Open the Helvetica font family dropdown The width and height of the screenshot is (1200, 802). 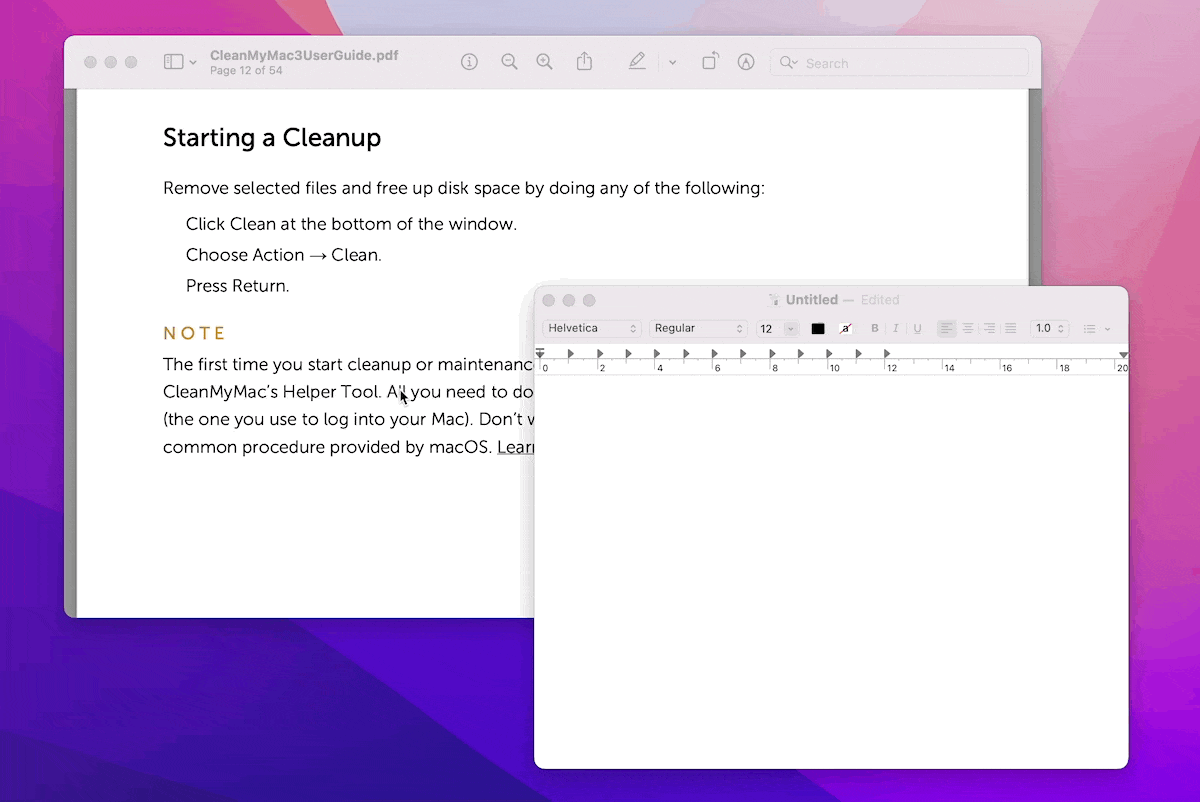point(592,328)
